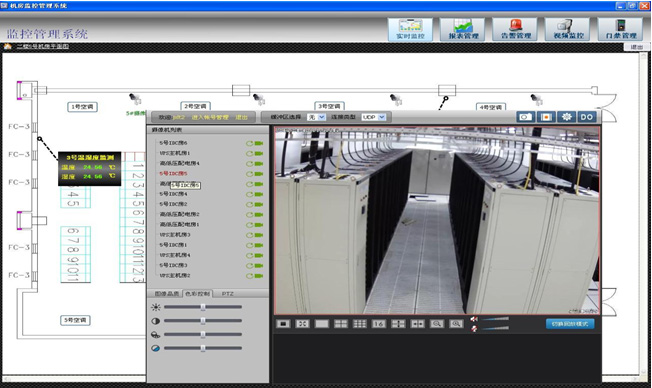This screenshot has width=652, height=388.
Task: Click the yellow 退出 logout link in video panel
Action: coord(241,118)
